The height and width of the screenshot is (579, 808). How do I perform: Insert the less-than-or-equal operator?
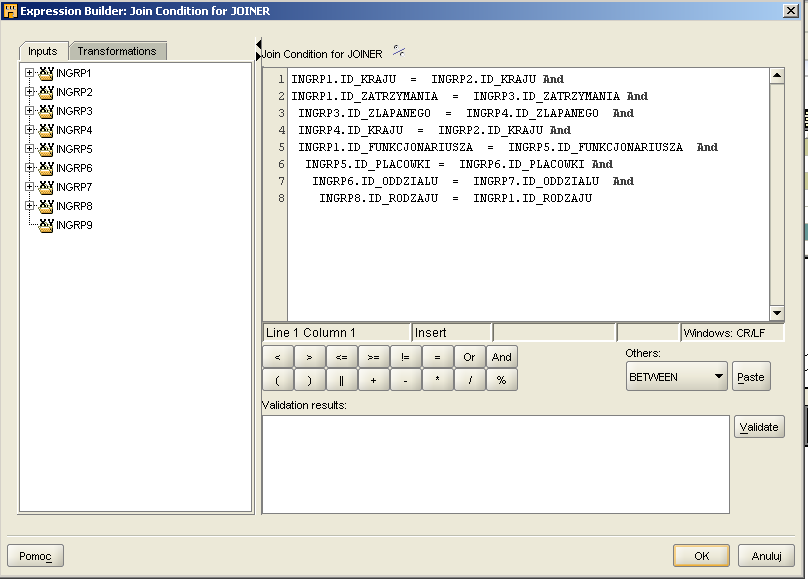341,357
